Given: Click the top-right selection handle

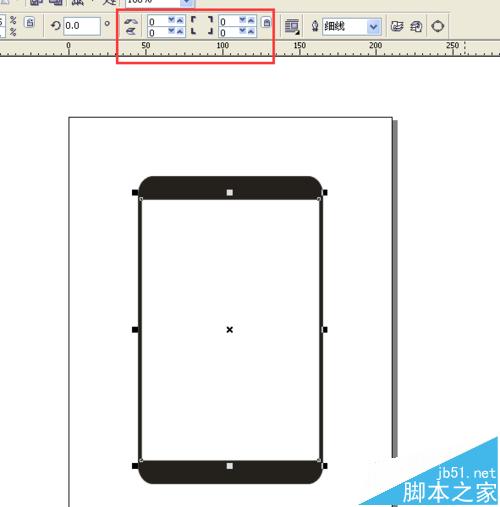Looking at the screenshot, I should (x=325, y=193).
